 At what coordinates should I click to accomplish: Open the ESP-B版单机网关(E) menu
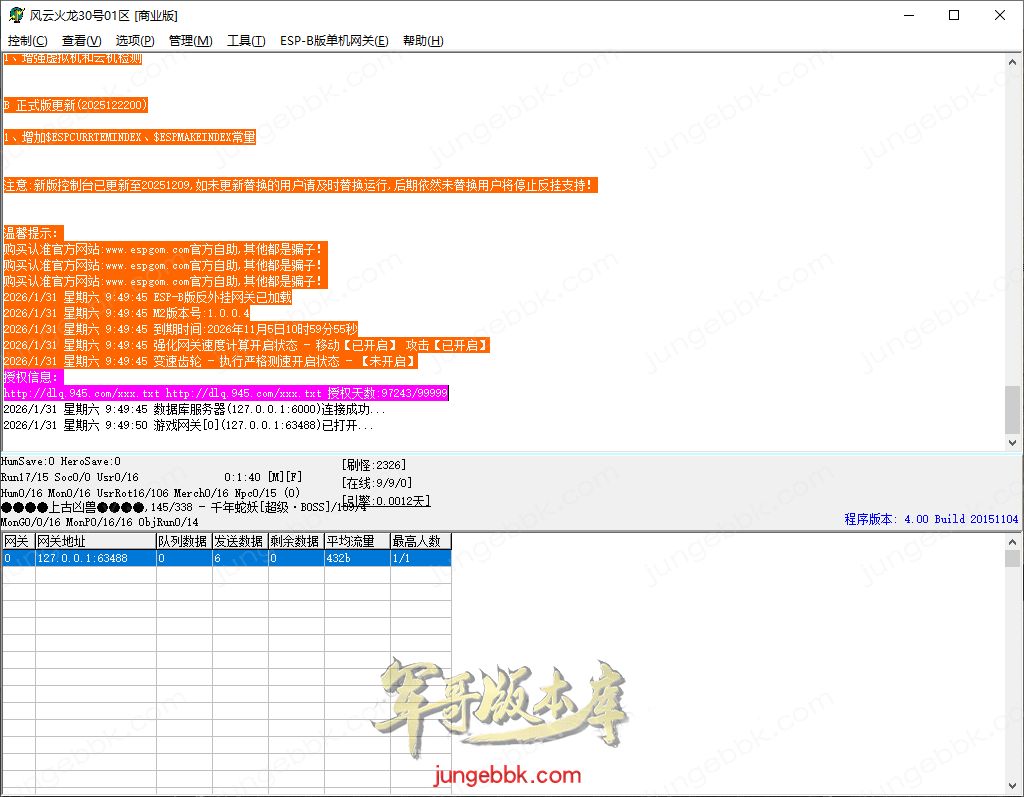click(x=334, y=41)
